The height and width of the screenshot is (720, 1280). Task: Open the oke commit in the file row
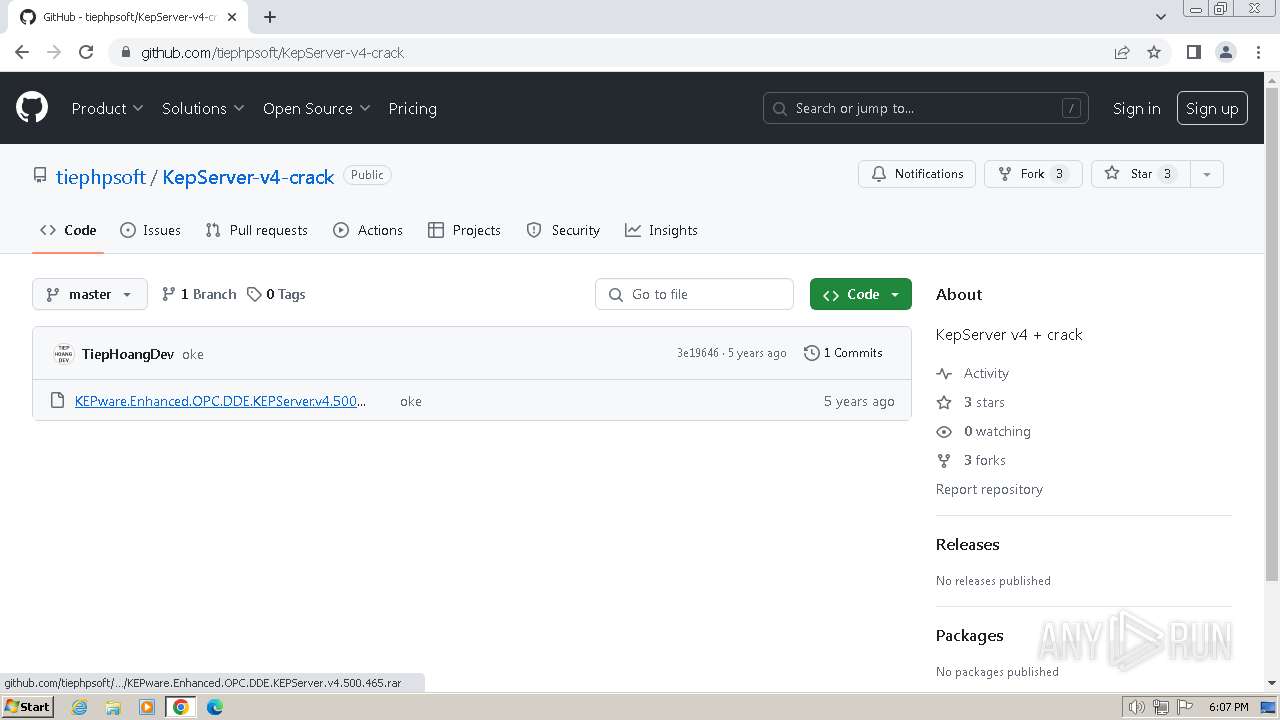[411, 401]
